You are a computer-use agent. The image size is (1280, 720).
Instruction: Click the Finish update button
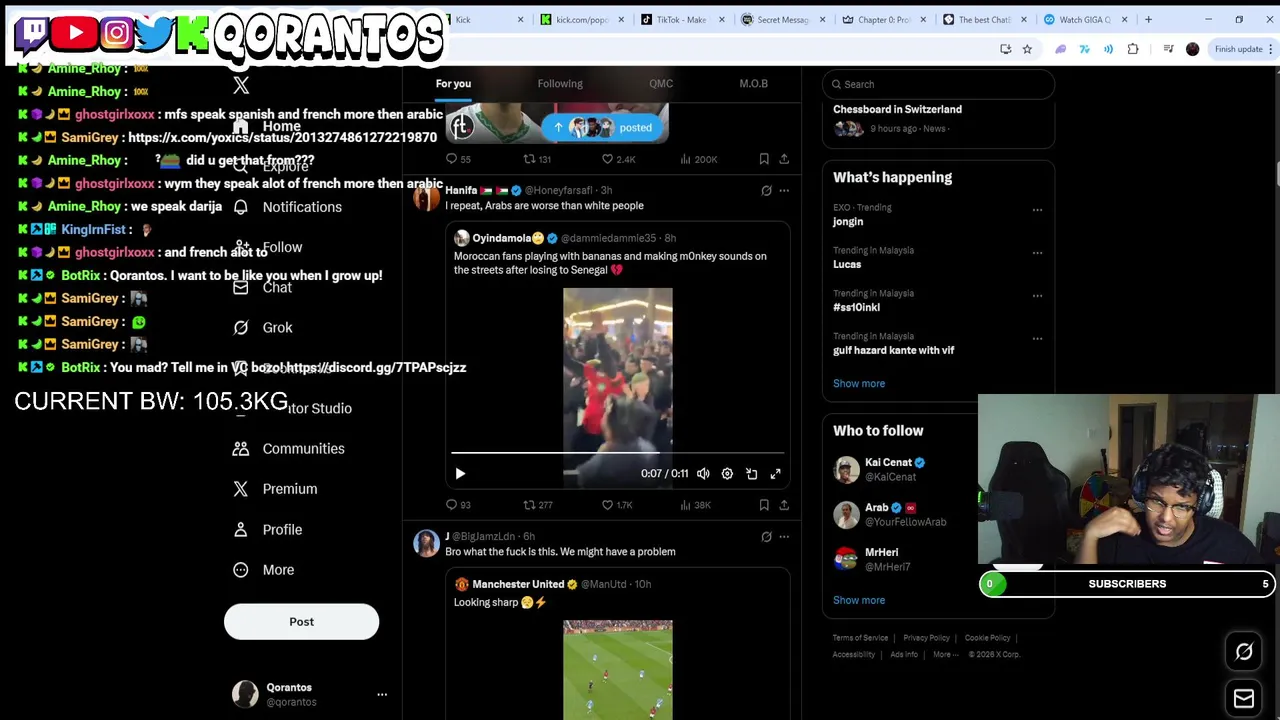[1242, 49]
